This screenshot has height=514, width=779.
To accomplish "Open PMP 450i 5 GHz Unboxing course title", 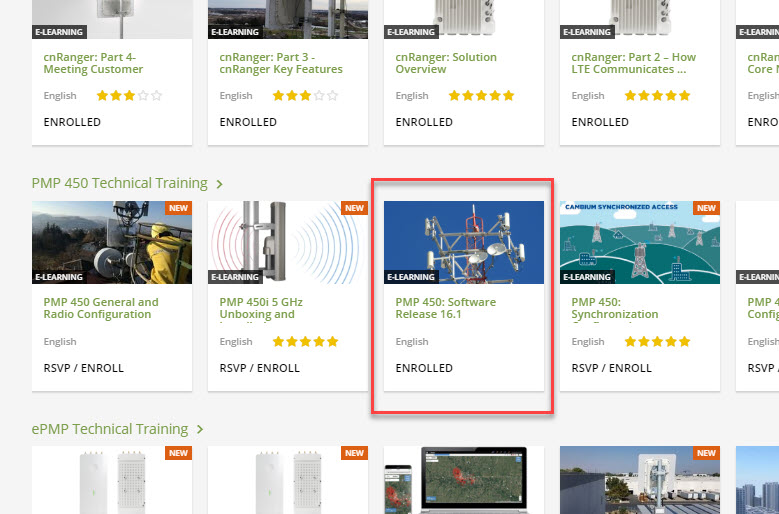I will tap(261, 308).
